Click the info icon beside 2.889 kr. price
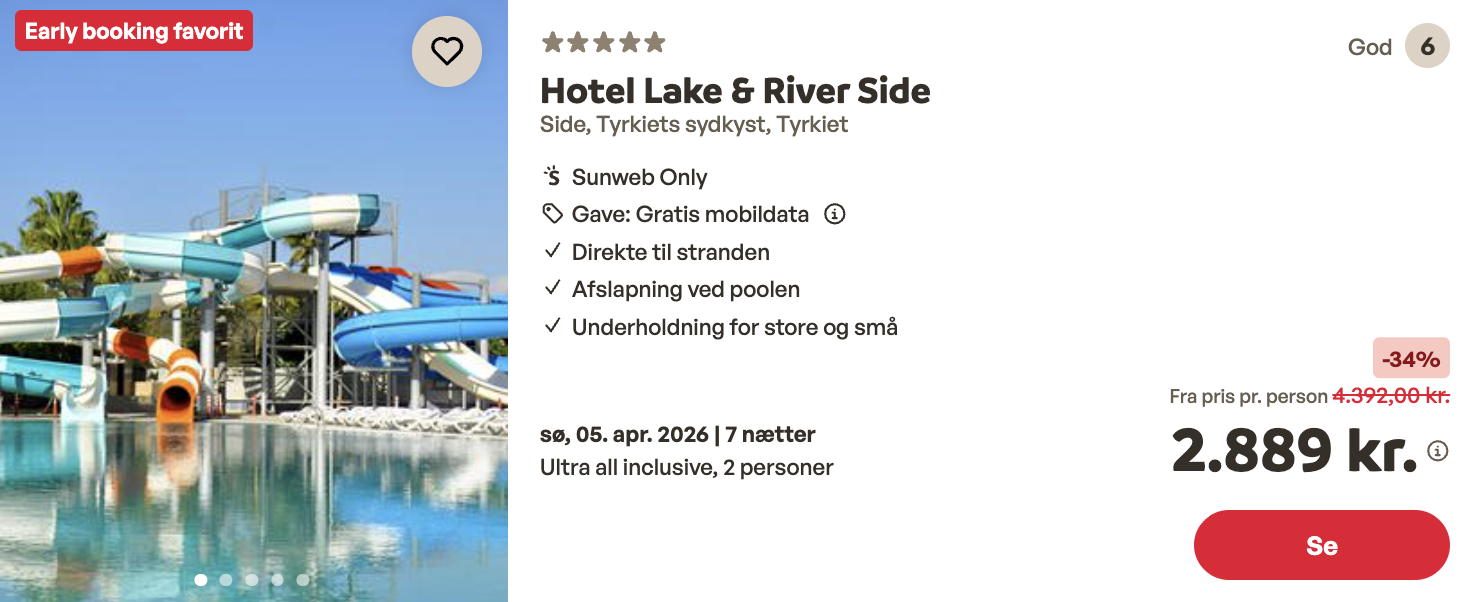 point(1438,451)
